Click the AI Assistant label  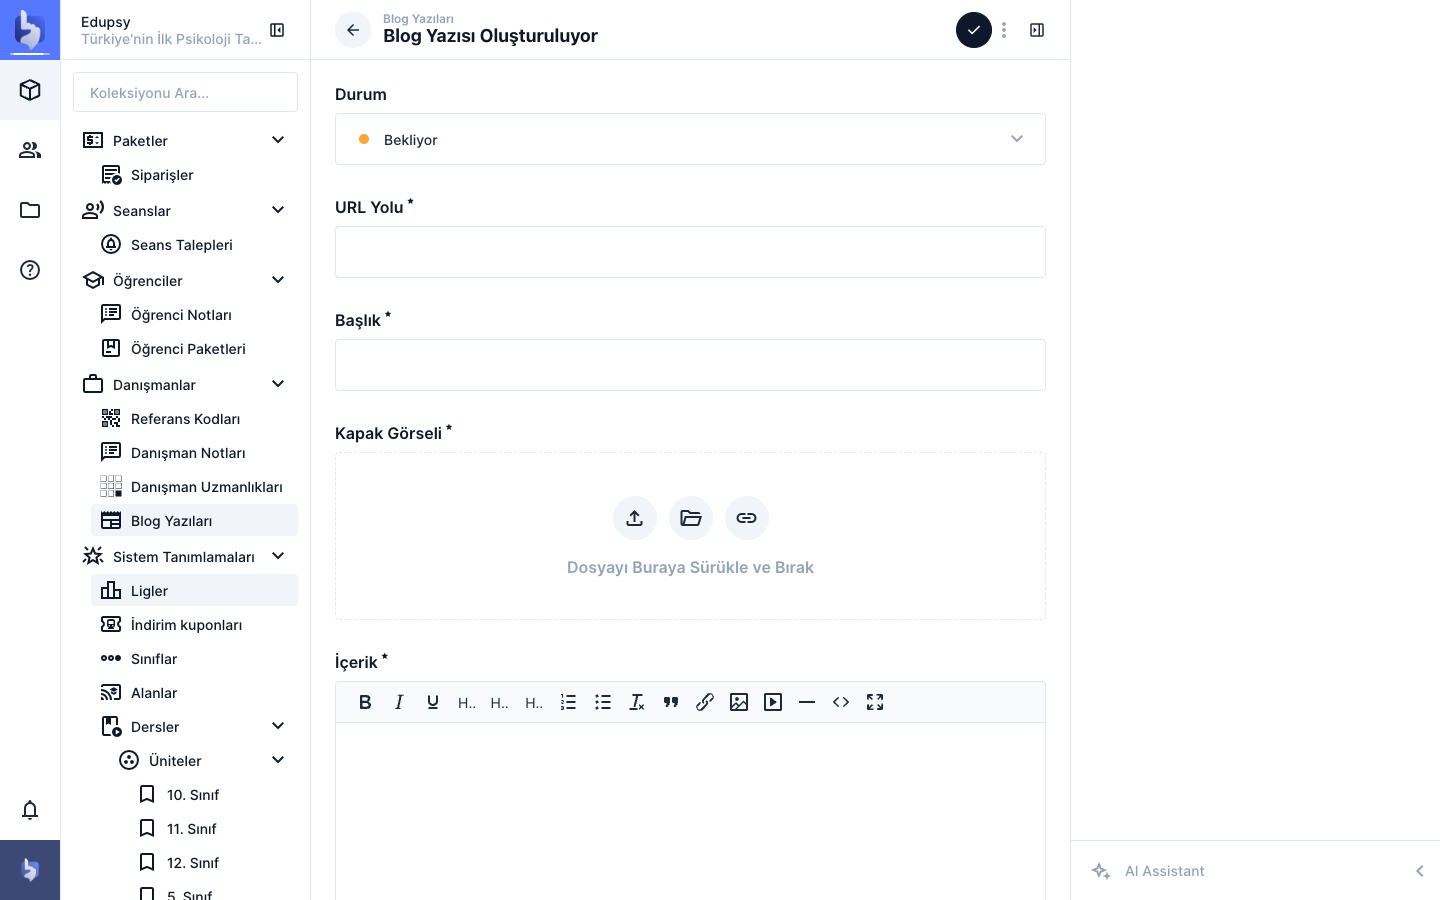pos(1164,871)
